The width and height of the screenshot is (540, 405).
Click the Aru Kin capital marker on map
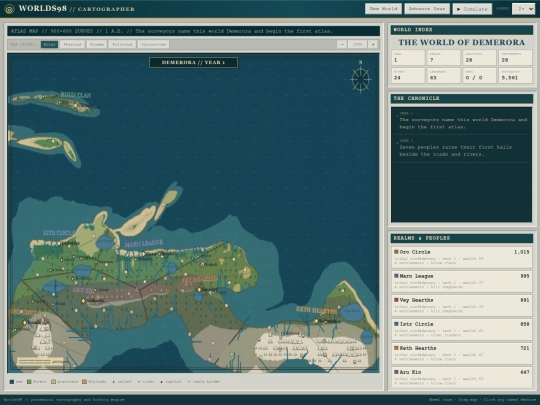coord(83,301)
